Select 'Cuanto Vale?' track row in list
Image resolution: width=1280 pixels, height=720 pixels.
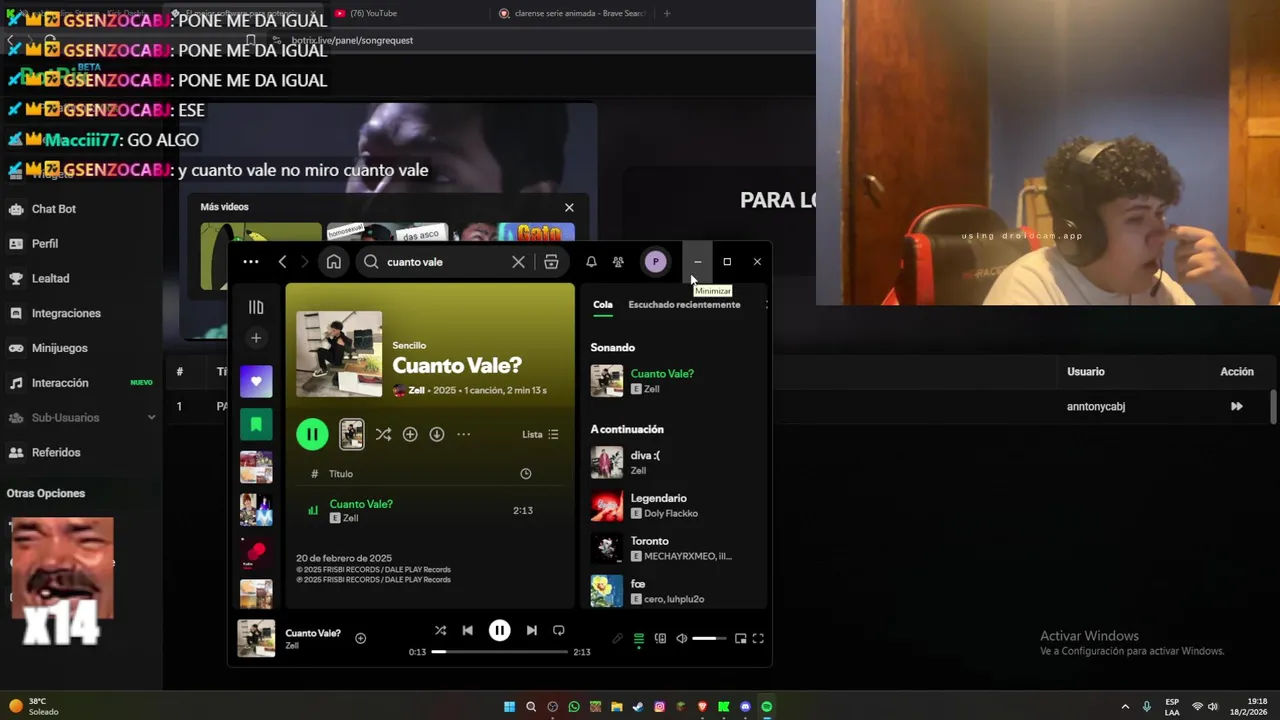430,510
